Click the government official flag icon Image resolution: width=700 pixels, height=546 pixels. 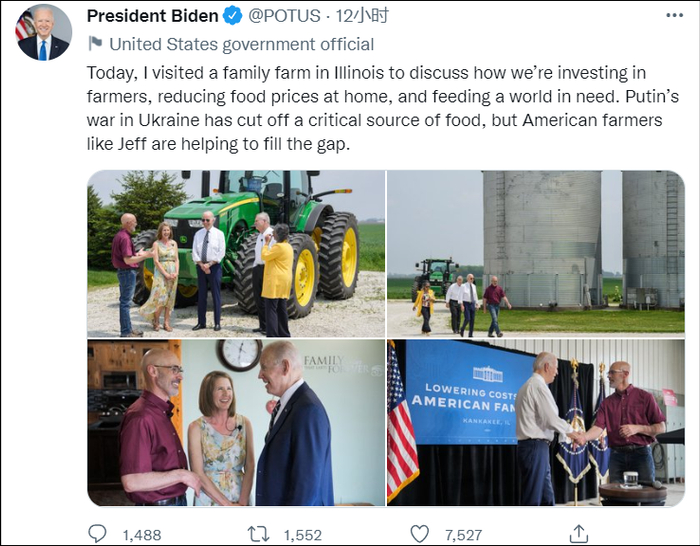(x=95, y=44)
